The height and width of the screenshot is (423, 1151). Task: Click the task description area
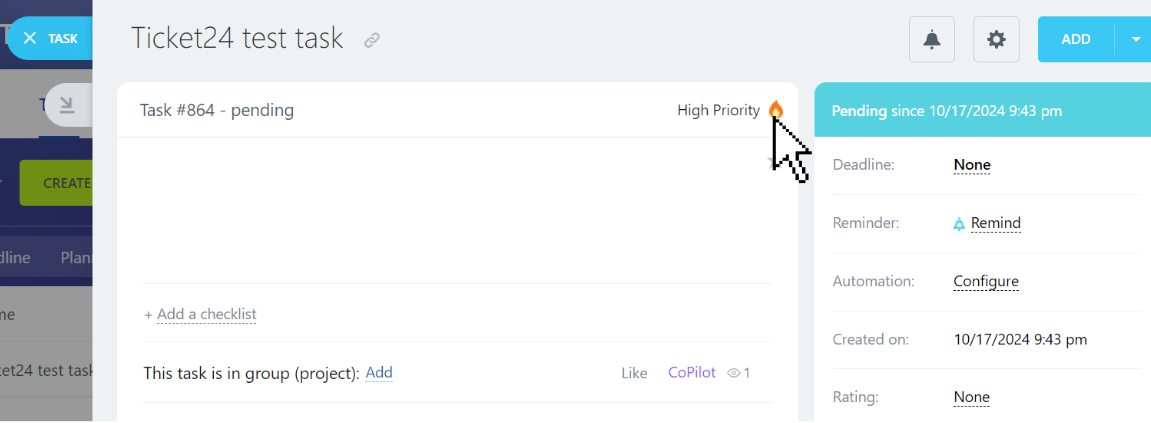pos(457,210)
